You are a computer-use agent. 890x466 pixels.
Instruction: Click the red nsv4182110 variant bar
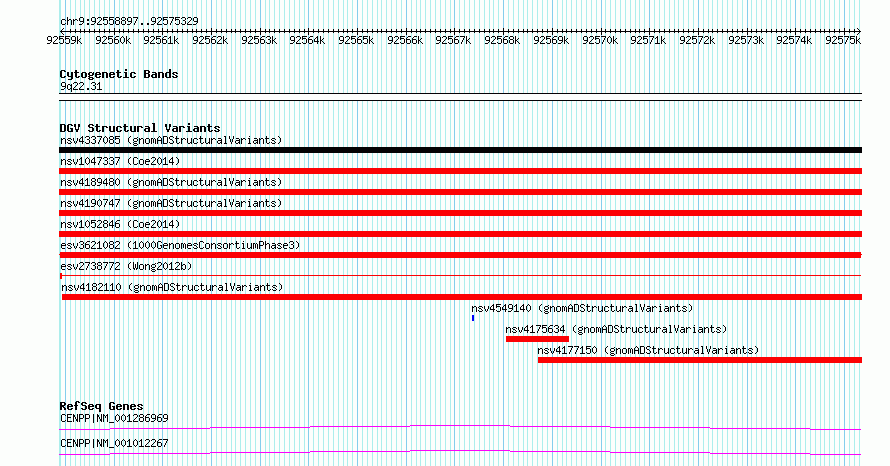click(461, 297)
